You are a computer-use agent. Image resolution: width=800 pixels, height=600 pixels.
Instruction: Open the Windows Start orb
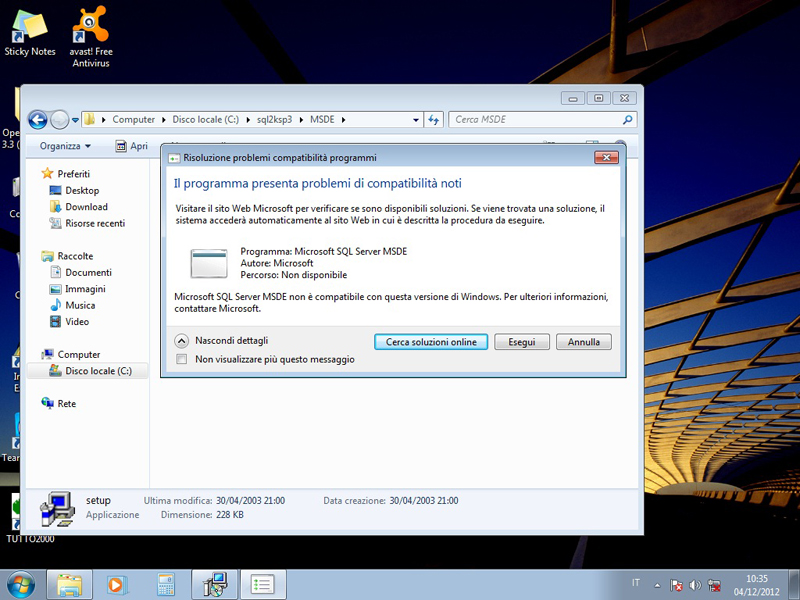pos(20,585)
